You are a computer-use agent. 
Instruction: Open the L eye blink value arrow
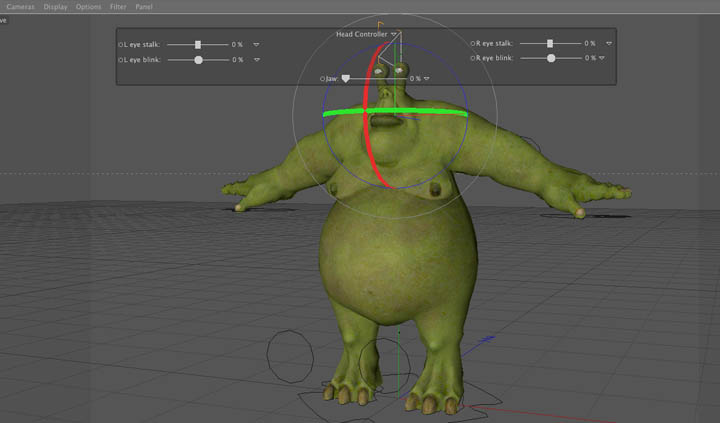pyautogui.click(x=257, y=60)
